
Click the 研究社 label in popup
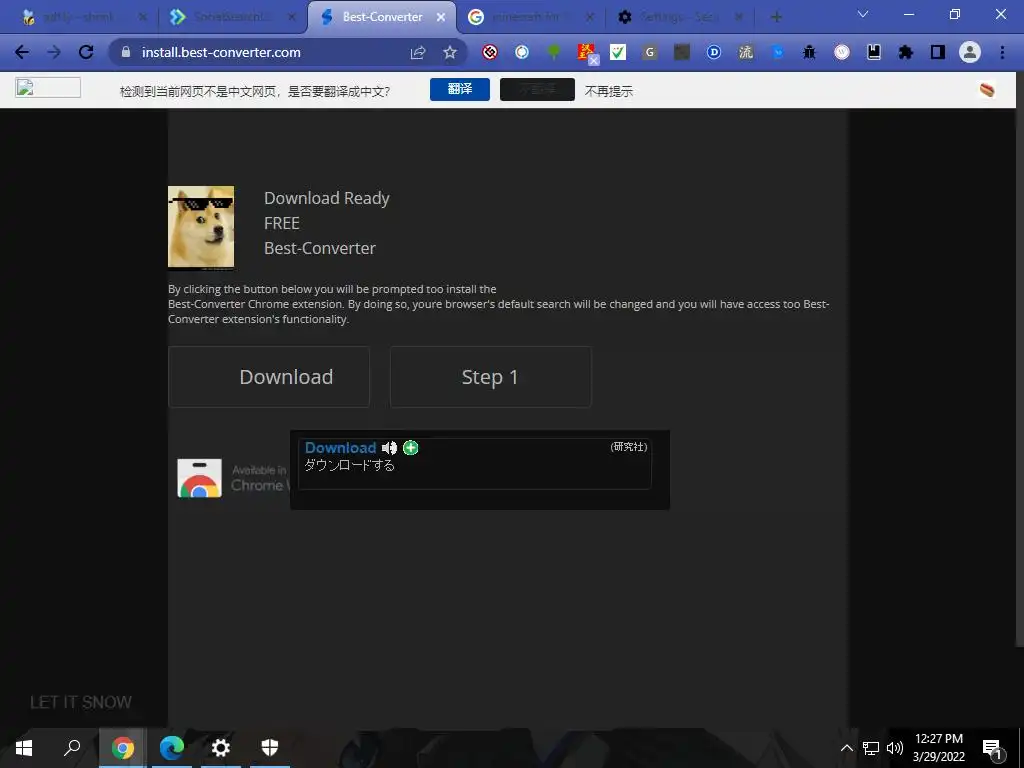pos(629,447)
